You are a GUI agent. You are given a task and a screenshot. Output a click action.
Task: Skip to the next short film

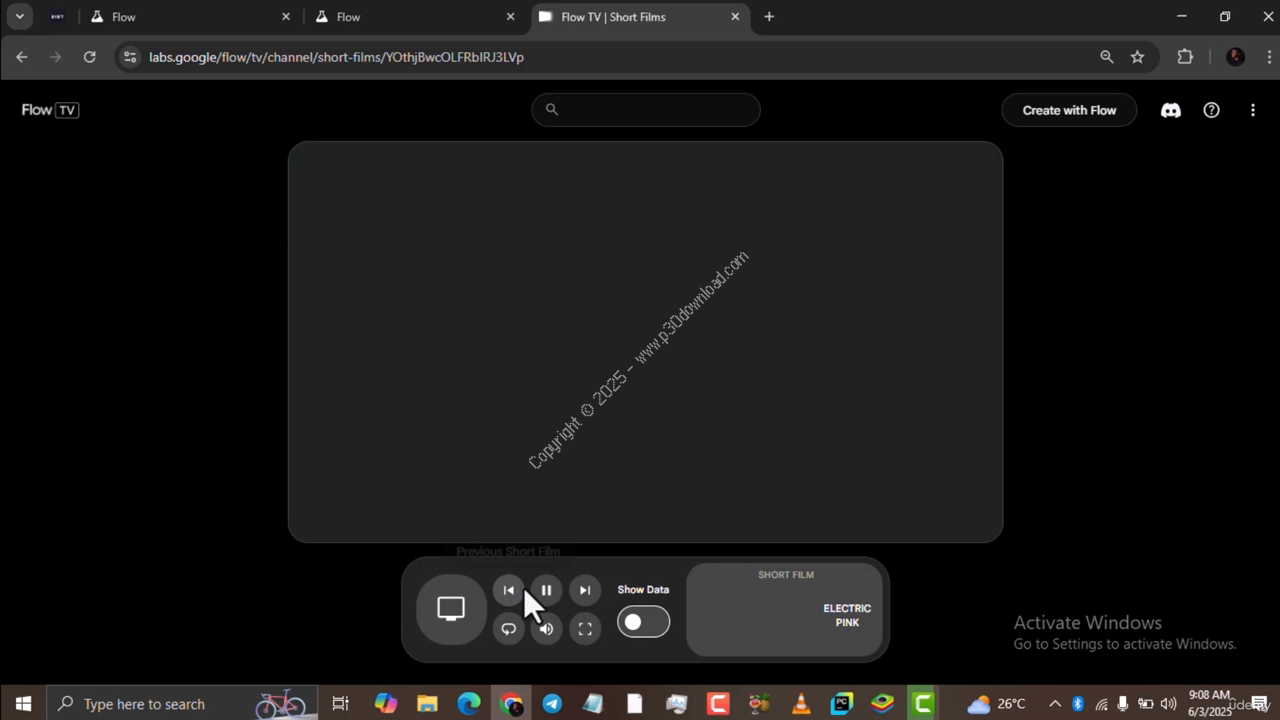coord(585,590)
